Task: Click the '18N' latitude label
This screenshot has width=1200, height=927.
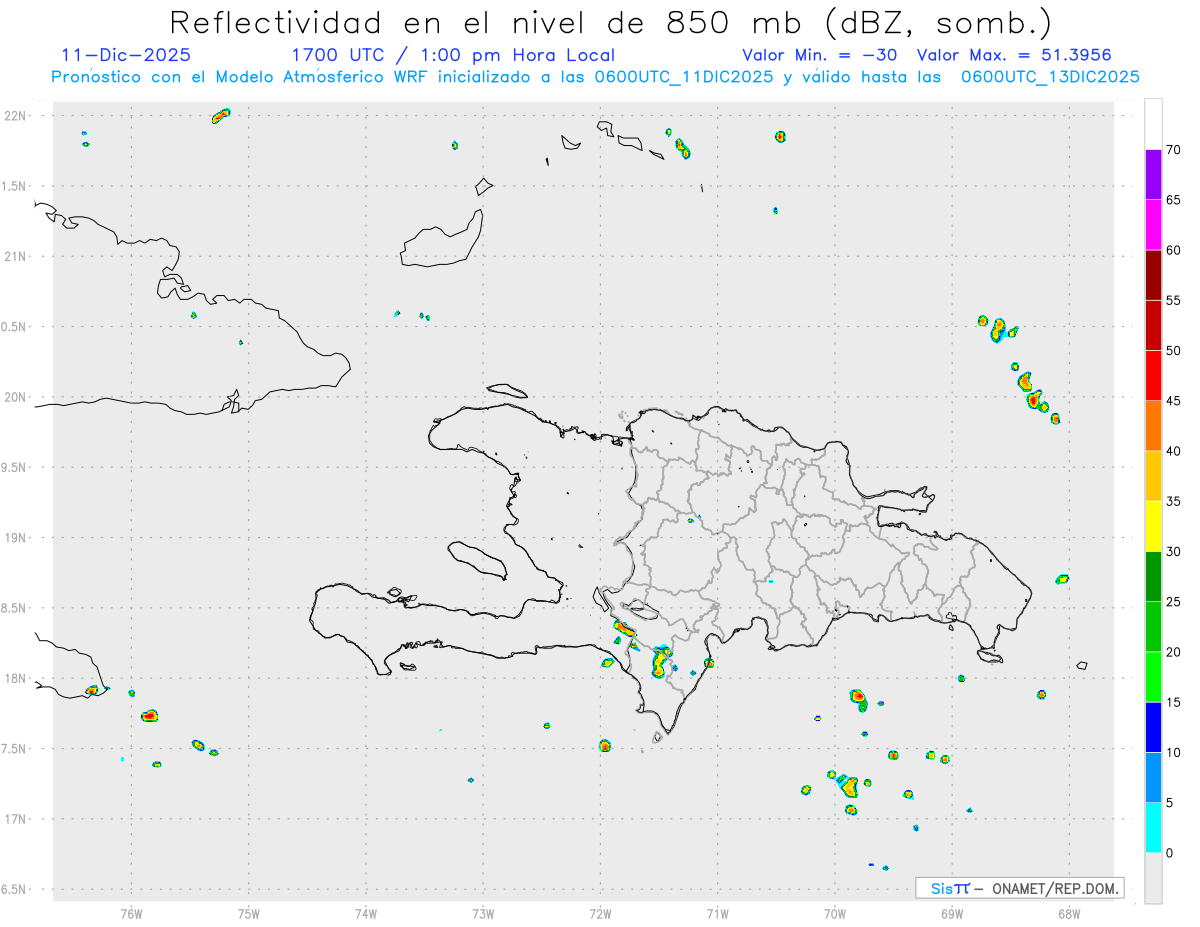Action: click(17, 679)
